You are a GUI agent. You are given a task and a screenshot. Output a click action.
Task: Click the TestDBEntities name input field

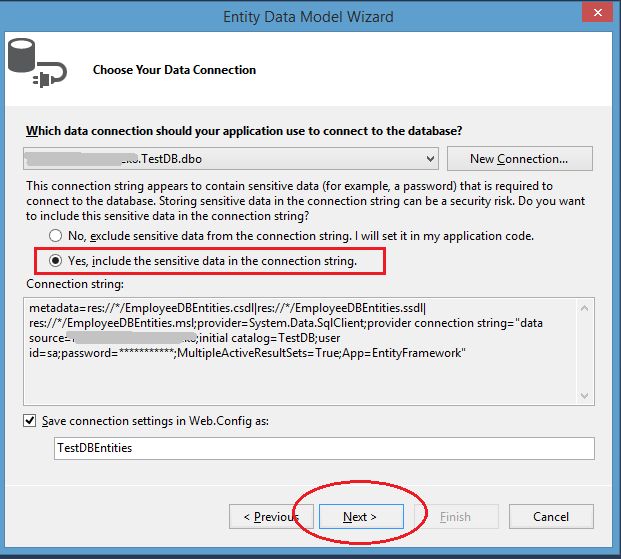pos(324,448)
